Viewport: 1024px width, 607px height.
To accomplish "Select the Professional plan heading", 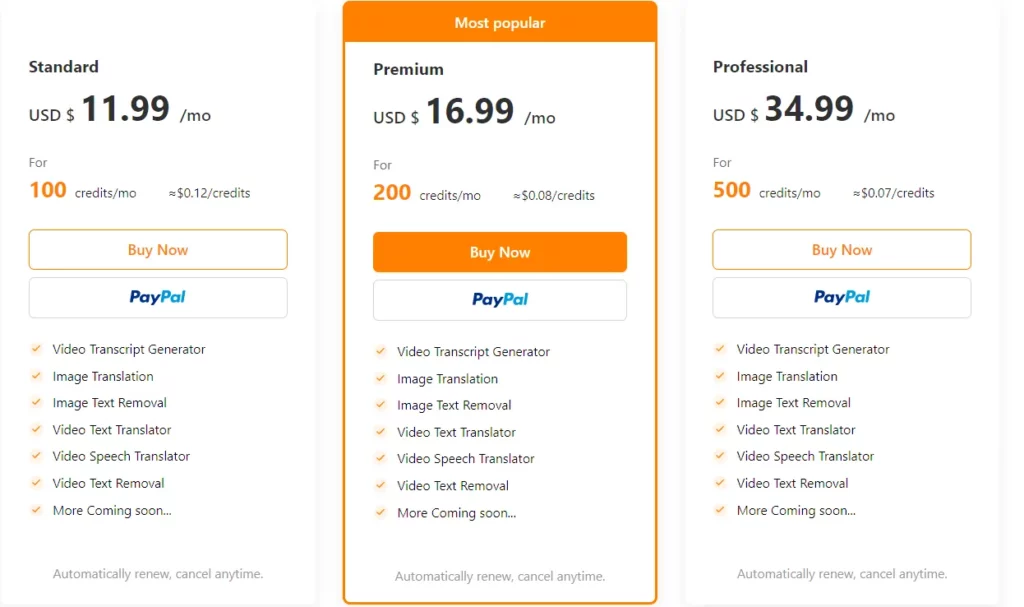I will pyautogui.click(x=760, y=67).
